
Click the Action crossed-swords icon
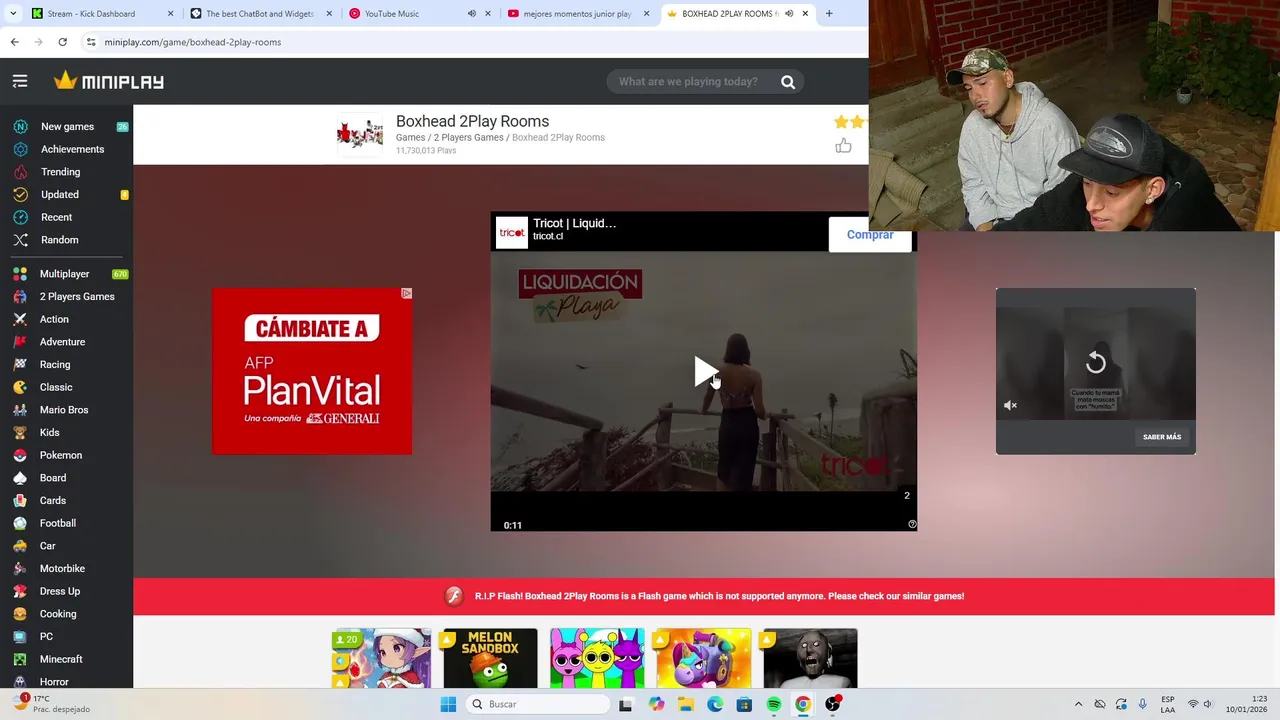[x=20, y=319]
